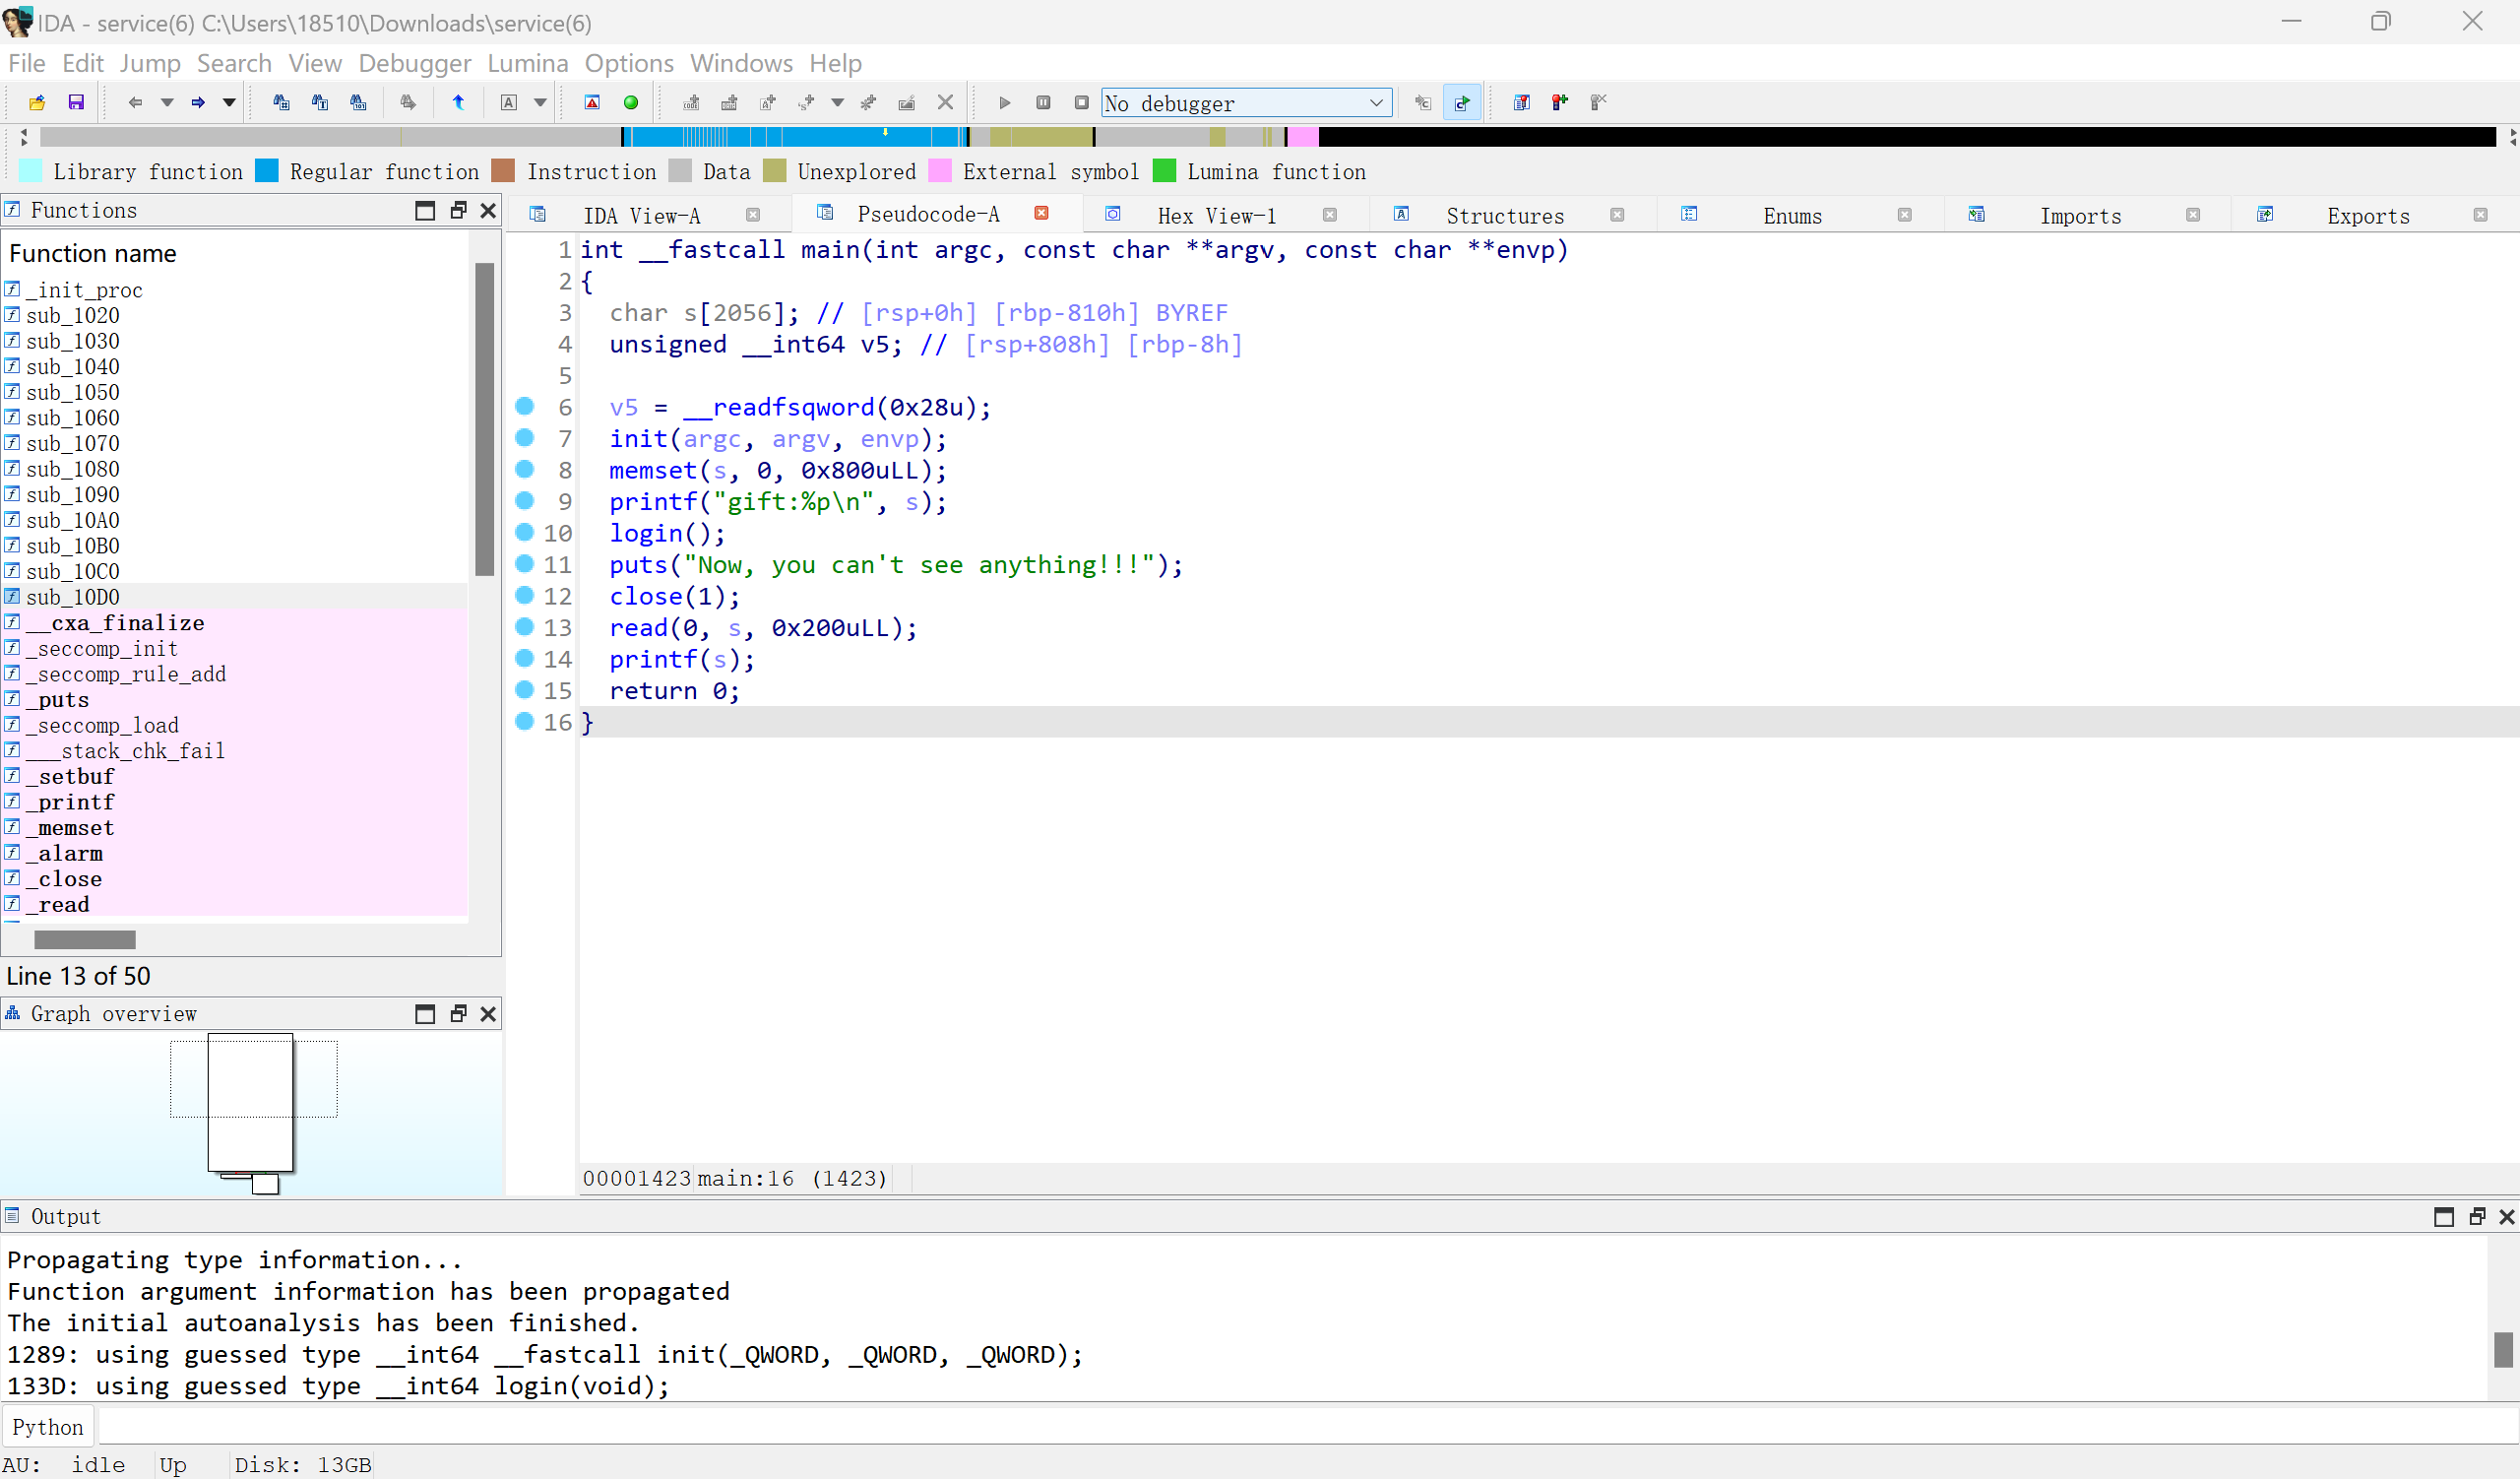The width and height of the screenshot is (2520, 1479).
Task: Click the delete breakpoint toolbar icon
Action: pyautogui.click(x=1599, y=102)
